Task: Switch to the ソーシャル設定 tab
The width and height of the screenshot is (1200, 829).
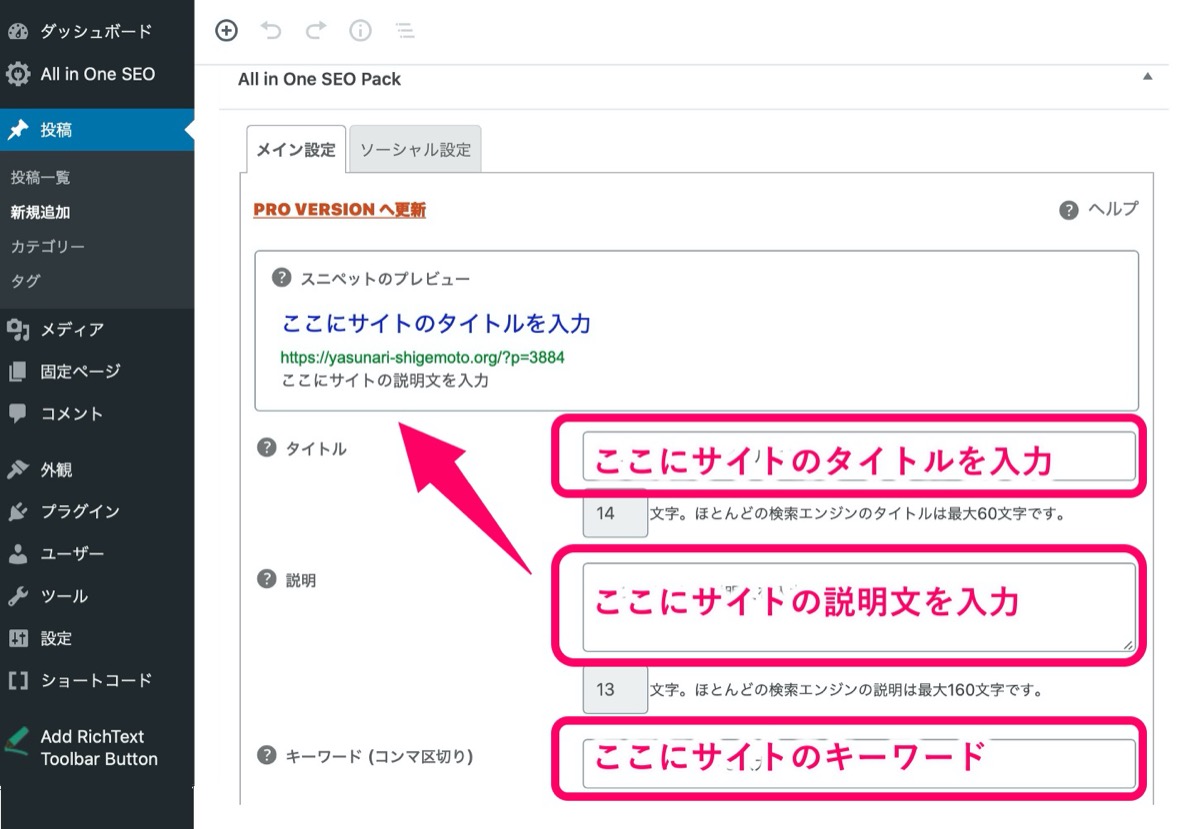Action: pyautogui.click(x=415, y=150)
